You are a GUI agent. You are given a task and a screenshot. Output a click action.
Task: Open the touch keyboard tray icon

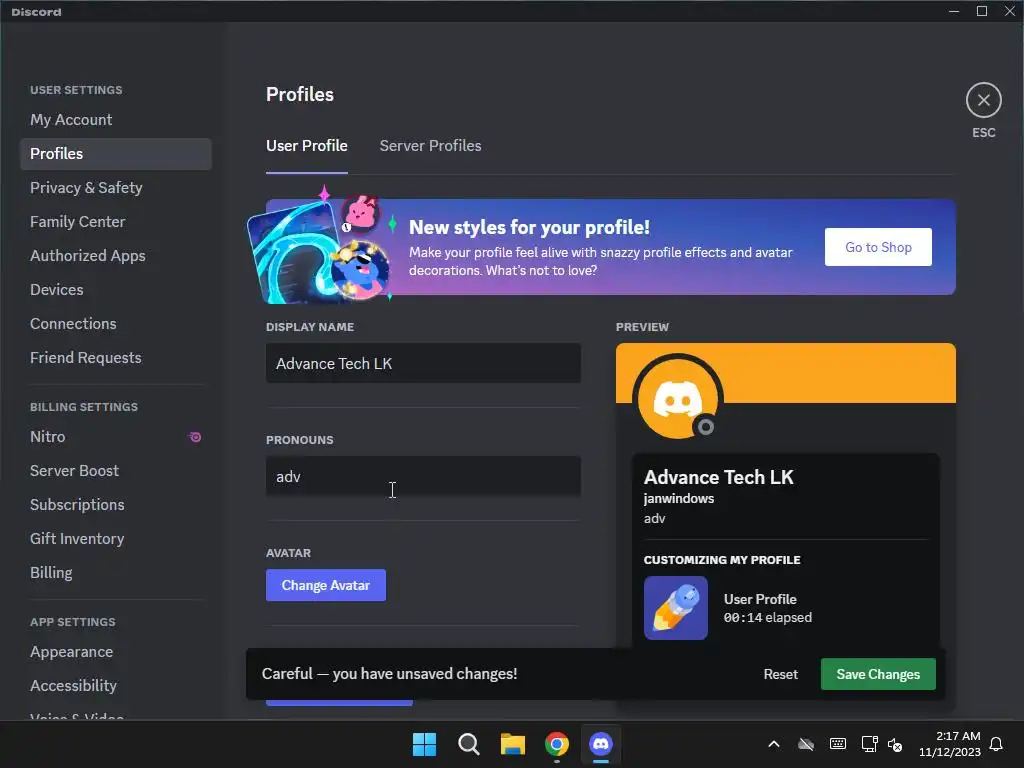(x=838, y=744)
